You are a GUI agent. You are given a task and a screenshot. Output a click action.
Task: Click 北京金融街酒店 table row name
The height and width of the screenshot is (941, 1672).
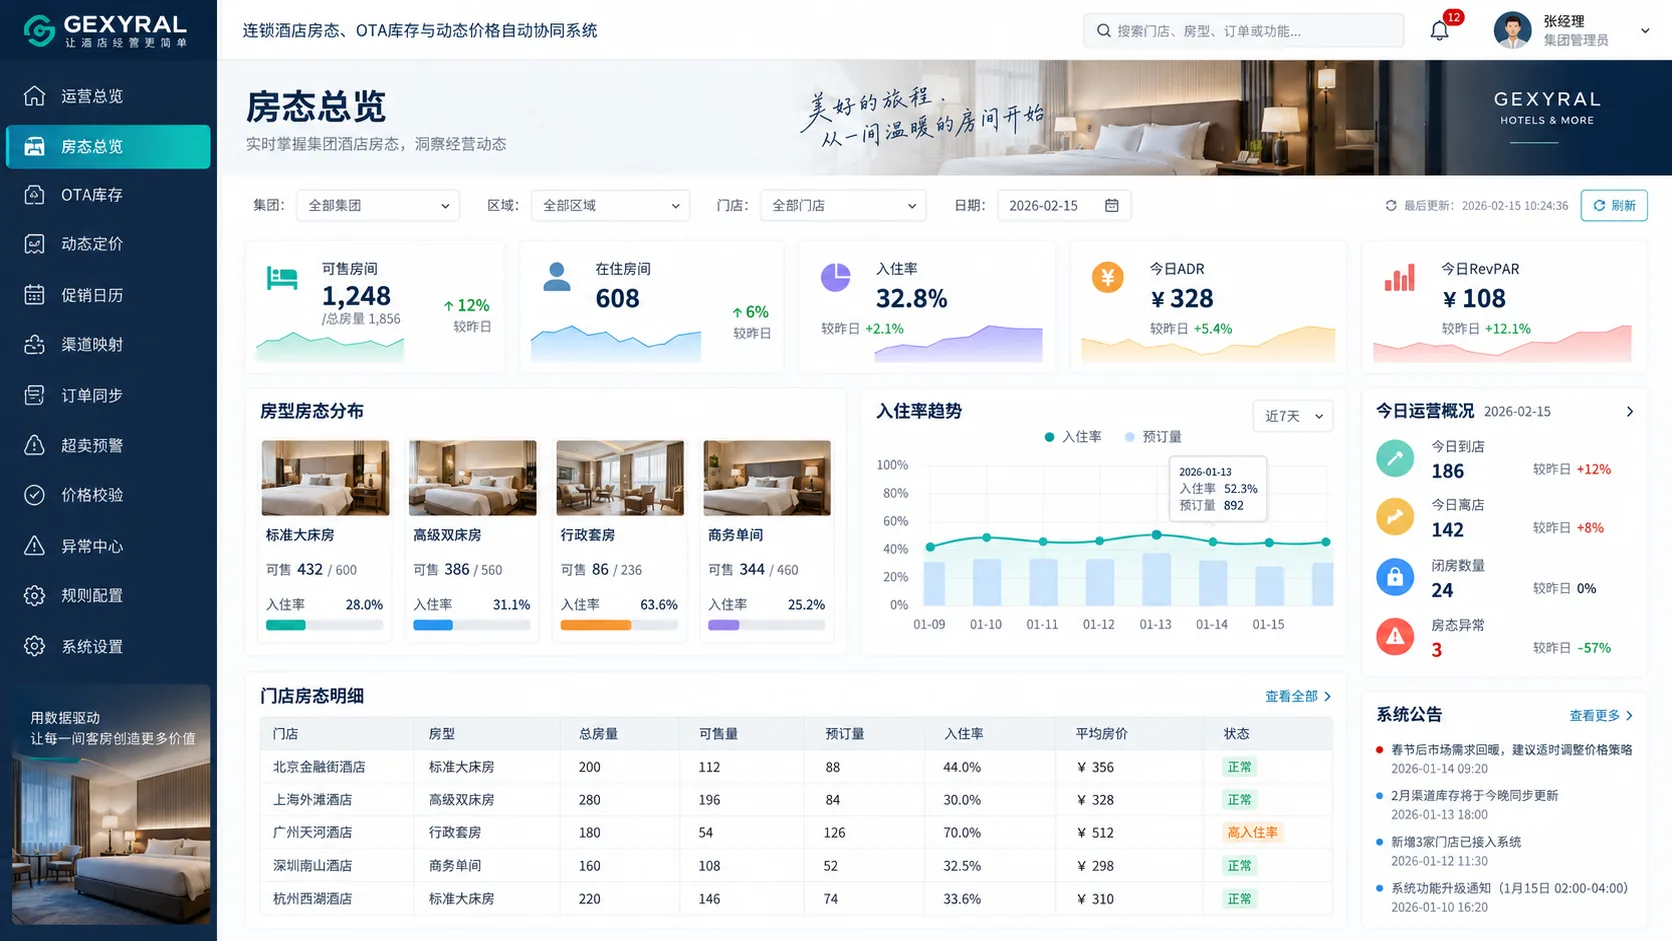point(319,767)
